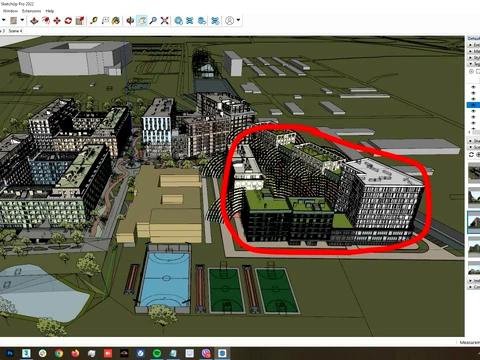480x360 pixels.
Task: Select the Paint Bucket tool
Action: (x=116, y=21)
